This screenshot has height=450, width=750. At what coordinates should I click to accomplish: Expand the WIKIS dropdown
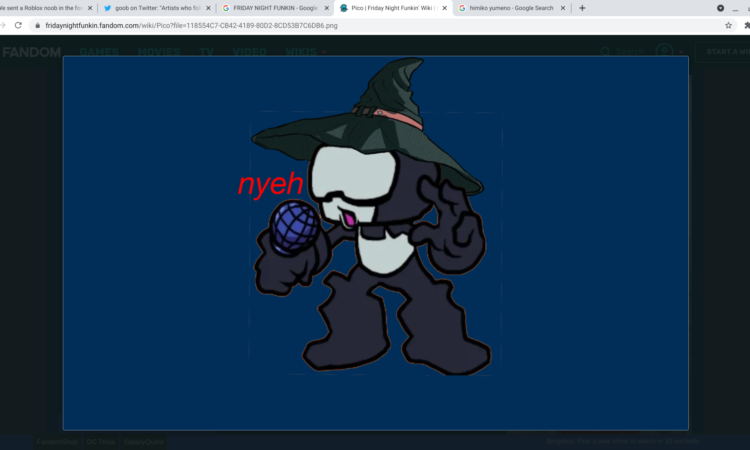click(x=306, y=52)
